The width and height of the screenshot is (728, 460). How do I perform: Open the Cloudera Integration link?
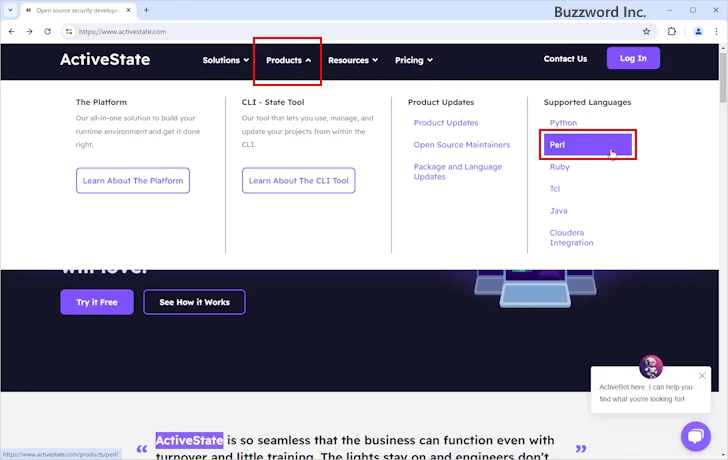click(572, 238)
